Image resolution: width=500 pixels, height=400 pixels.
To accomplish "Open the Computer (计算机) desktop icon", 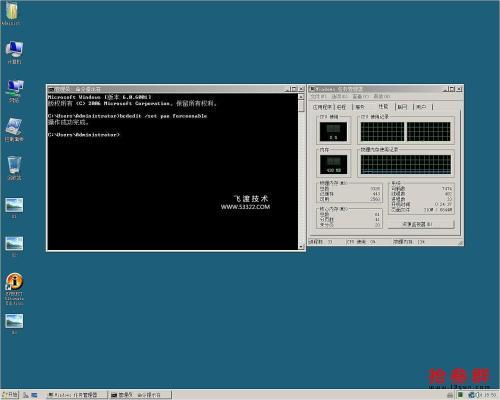I will tap(14, 52).
